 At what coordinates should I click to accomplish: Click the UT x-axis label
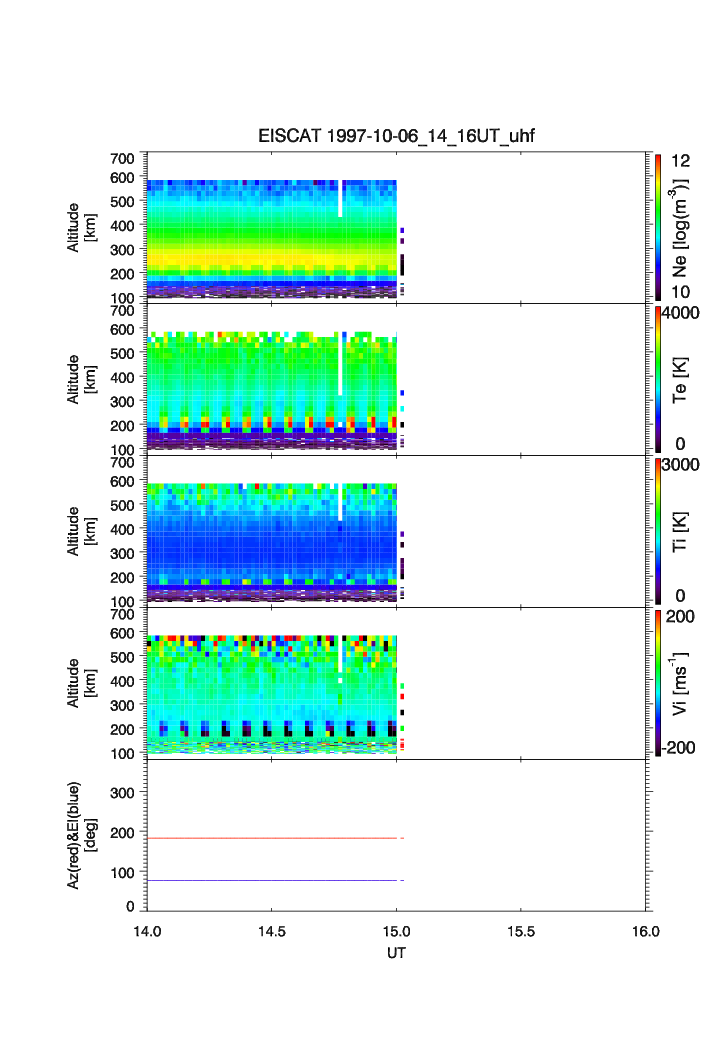click(x=396, y=953)
